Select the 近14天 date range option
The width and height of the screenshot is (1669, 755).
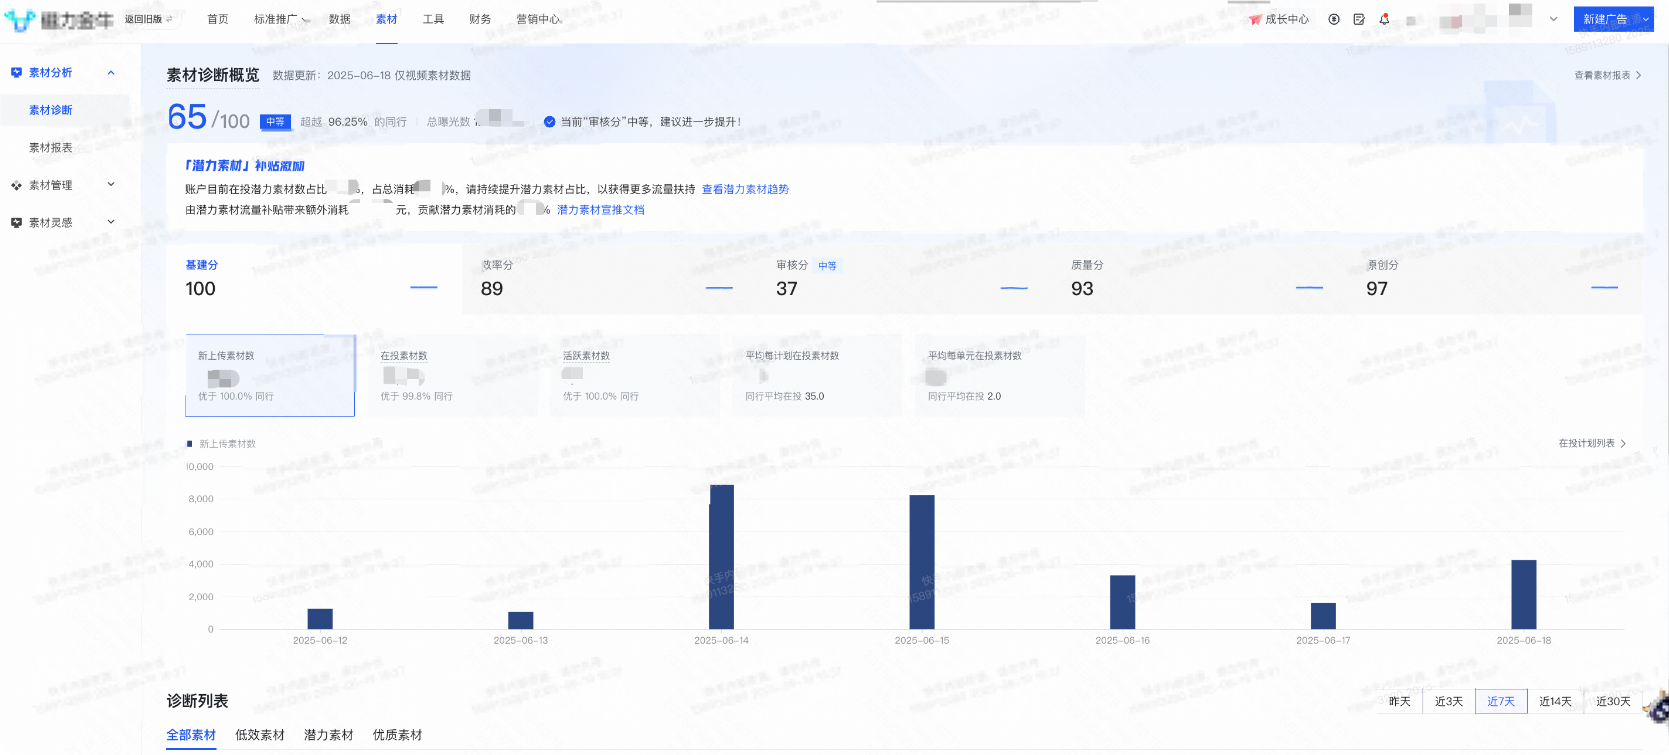pos(1555,702)
